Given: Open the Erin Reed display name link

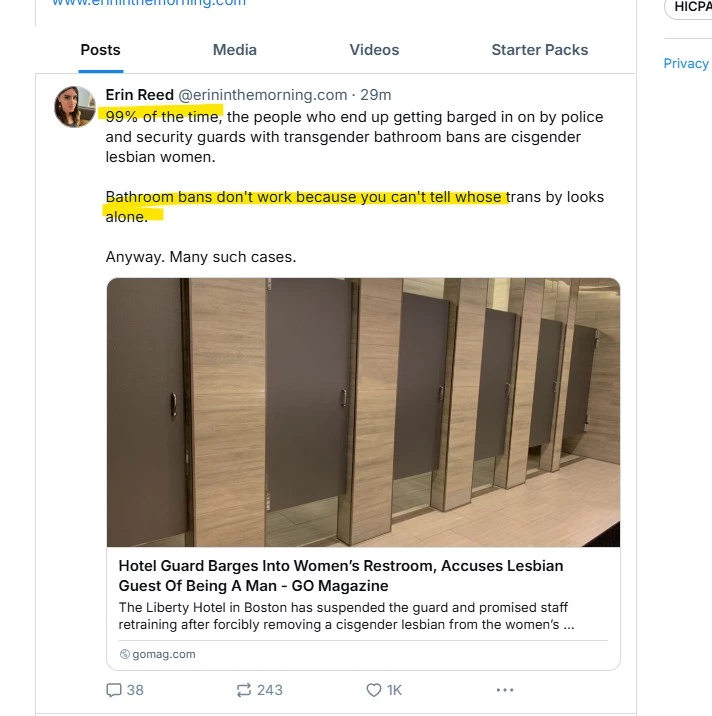Looking at the screenshot, I should tap(139, 95).
